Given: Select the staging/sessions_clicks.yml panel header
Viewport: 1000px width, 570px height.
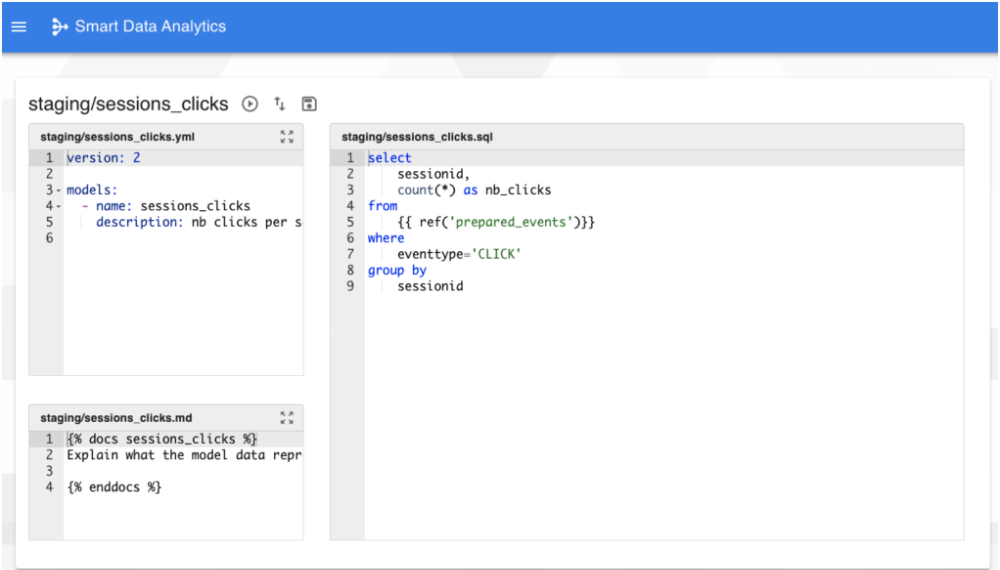Looking at the screenshot, I should tap(117, 137).
